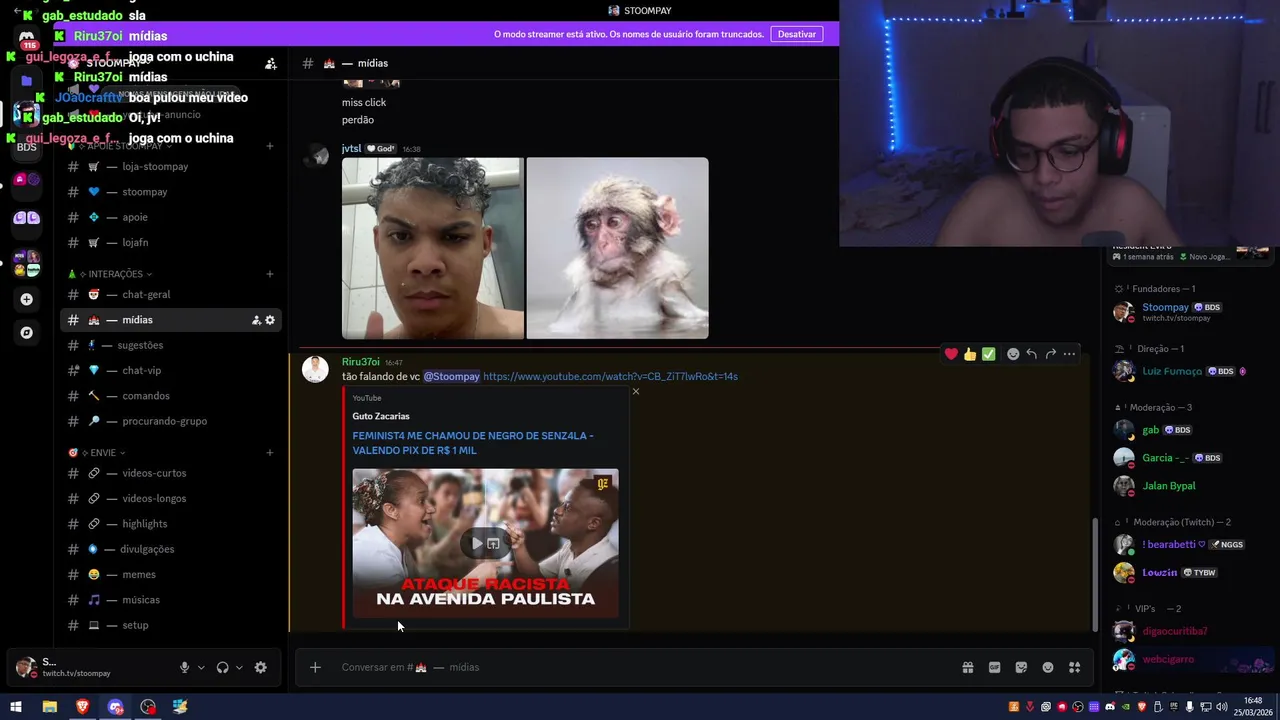
Task: Open the video title link FEMINIST4 ME CHAMOU
Action: click(473, 443)
